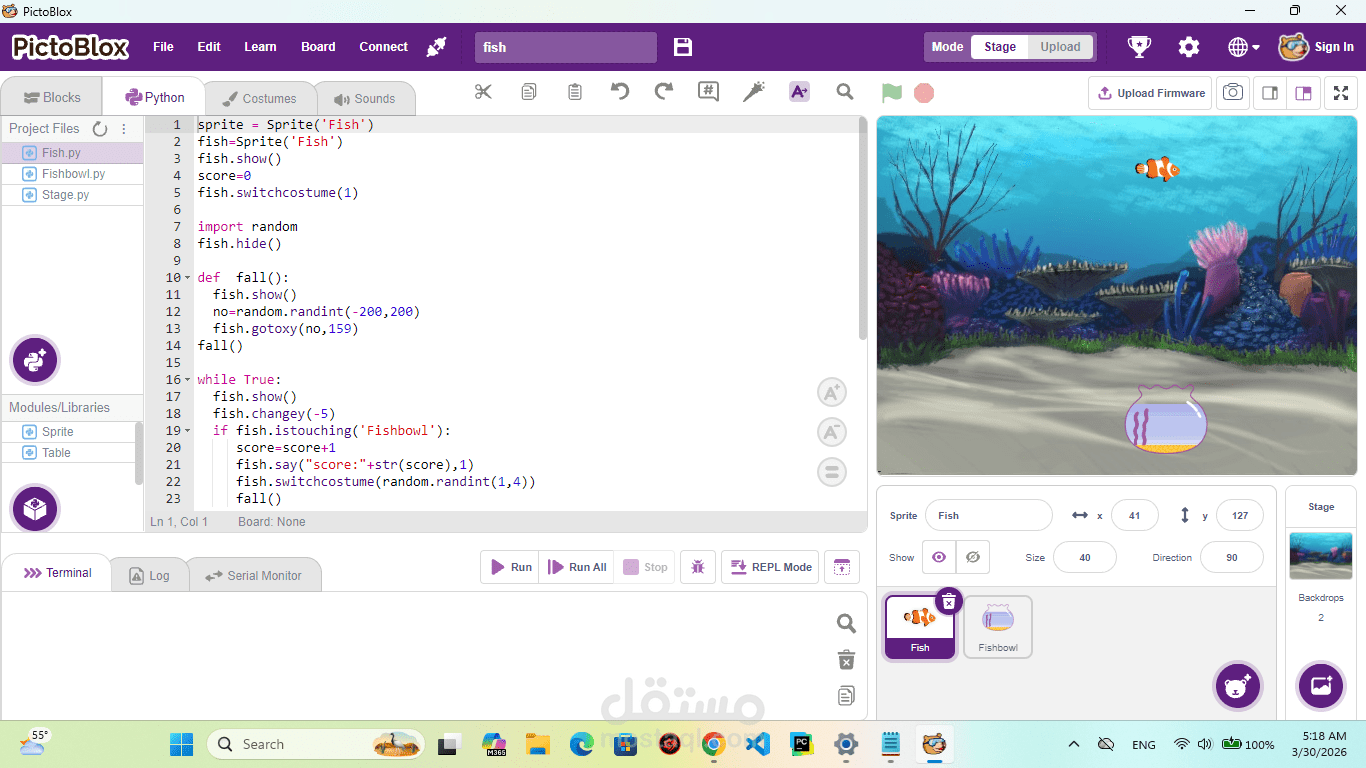Click the project name field fish

[565, 47]
